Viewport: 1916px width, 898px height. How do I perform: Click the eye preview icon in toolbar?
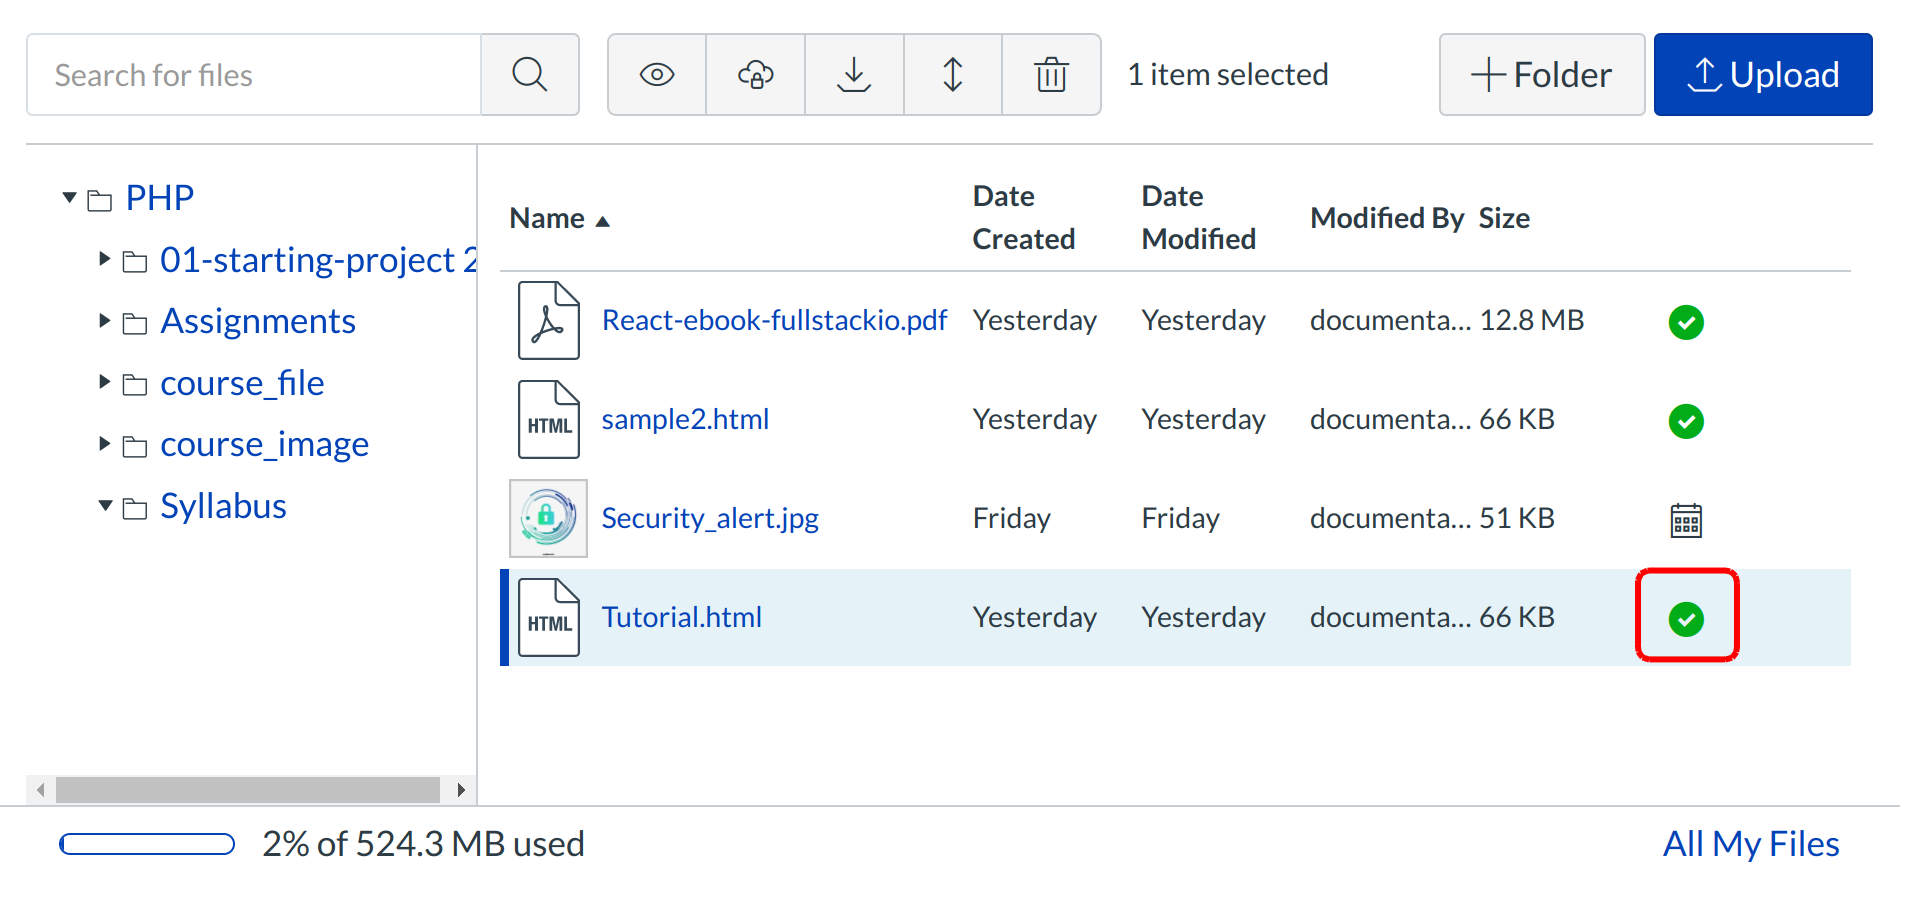(657, 75)
